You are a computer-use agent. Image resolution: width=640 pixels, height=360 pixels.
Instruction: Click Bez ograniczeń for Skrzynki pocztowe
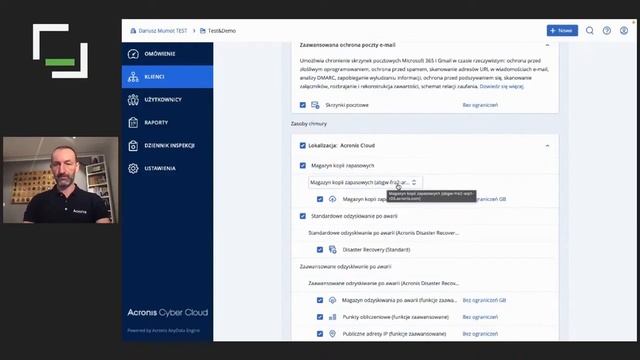[480, 105]
